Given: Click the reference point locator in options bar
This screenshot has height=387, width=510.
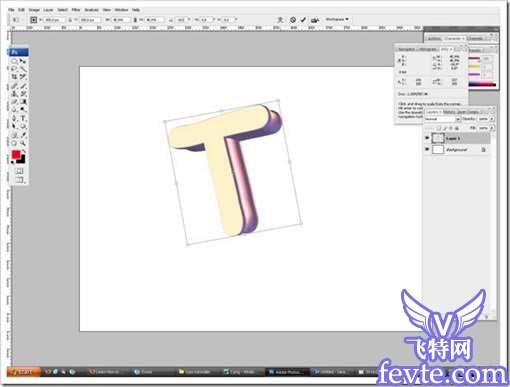Looking at the screenshot, I should [34, 20].
